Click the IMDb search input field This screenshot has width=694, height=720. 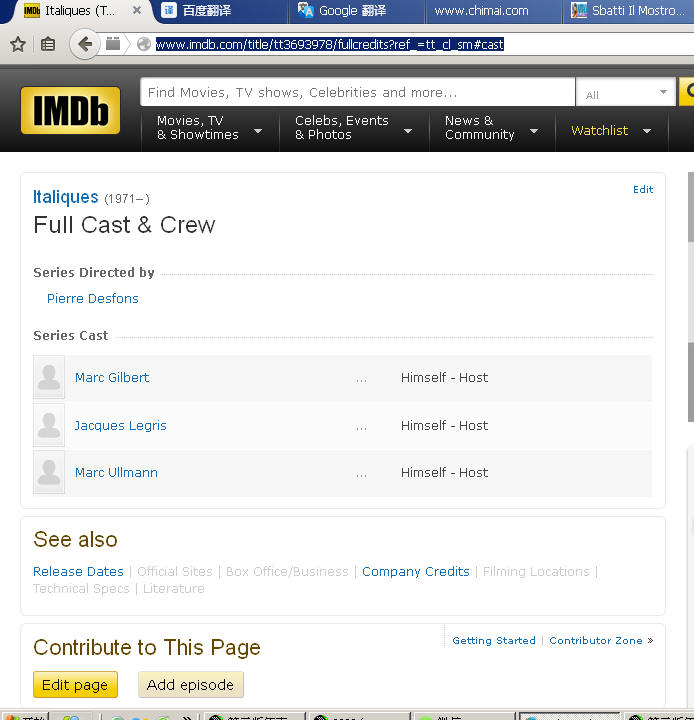click(x=357, y=92)
